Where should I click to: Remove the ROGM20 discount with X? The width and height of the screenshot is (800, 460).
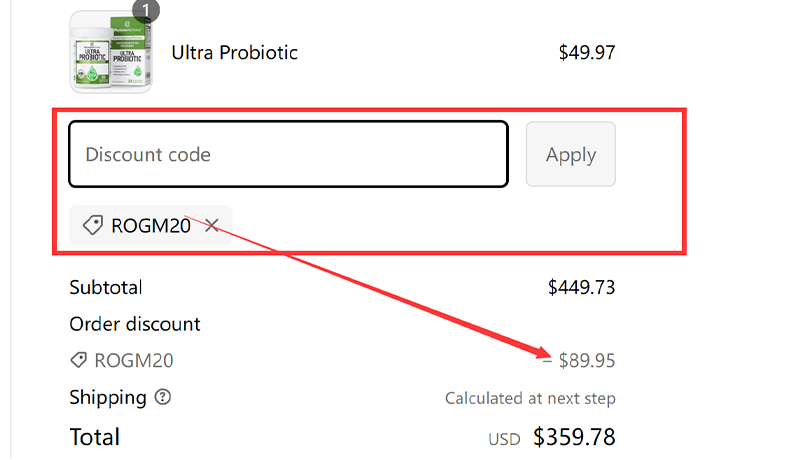tap(211, 226)
